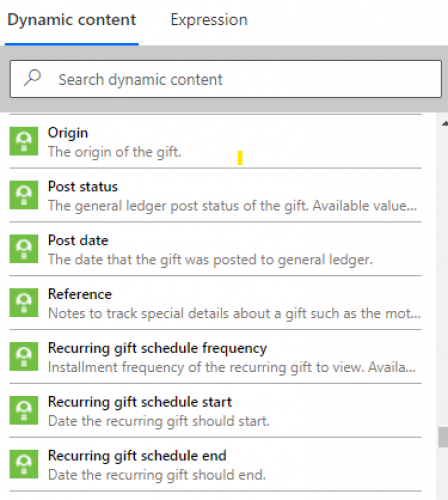Click the icon beside Recurring gift schedule end
The image size is (448, 500).
(x=24, y=464)
